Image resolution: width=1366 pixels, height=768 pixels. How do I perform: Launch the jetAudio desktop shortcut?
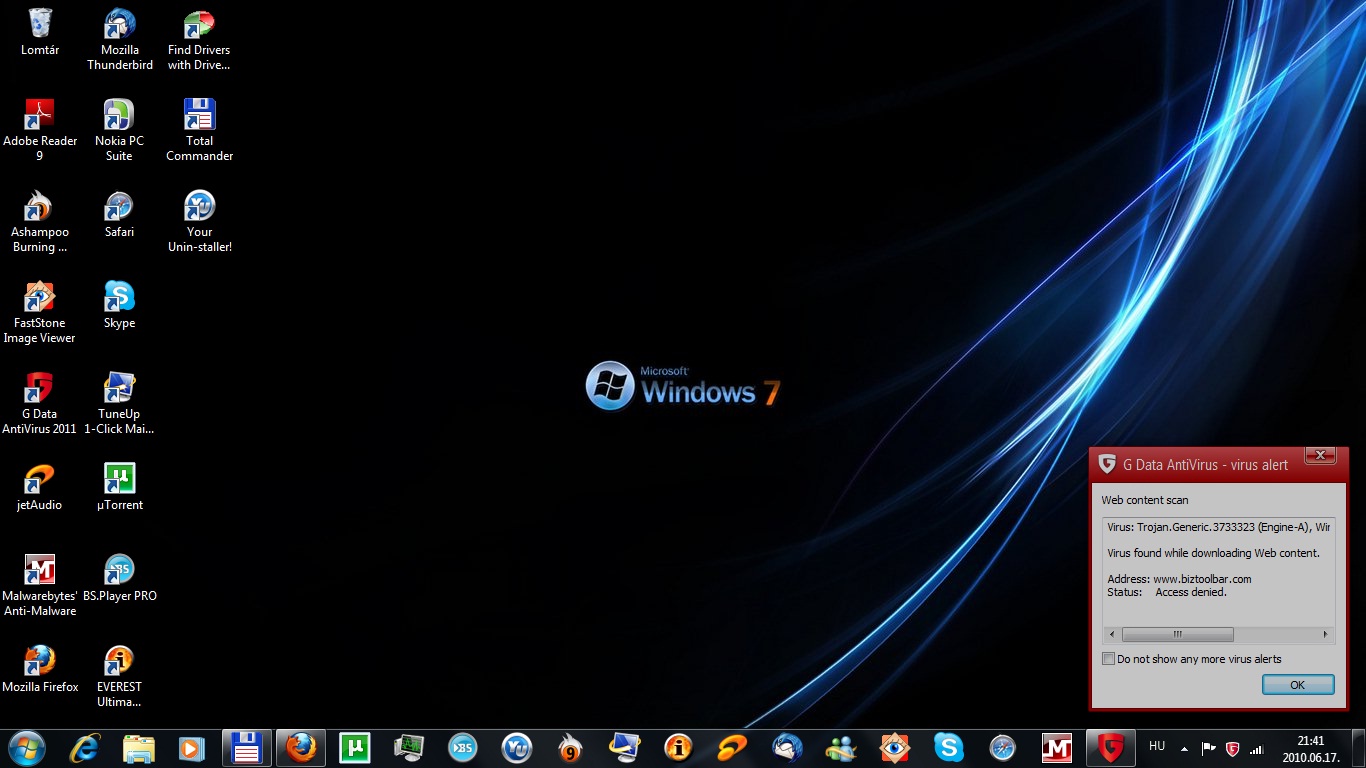point(40,487)
